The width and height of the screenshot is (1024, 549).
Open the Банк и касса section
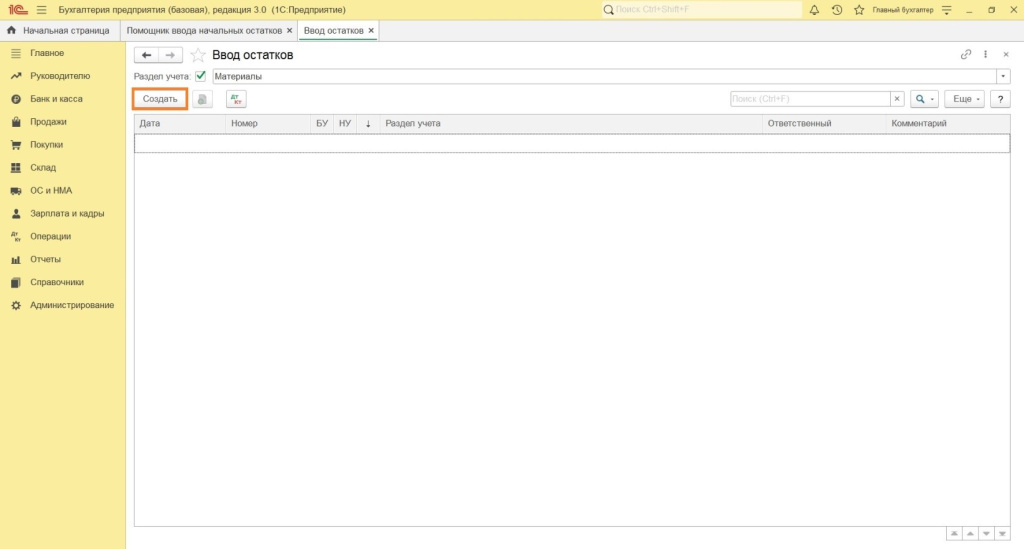click(x=56, y=99)
